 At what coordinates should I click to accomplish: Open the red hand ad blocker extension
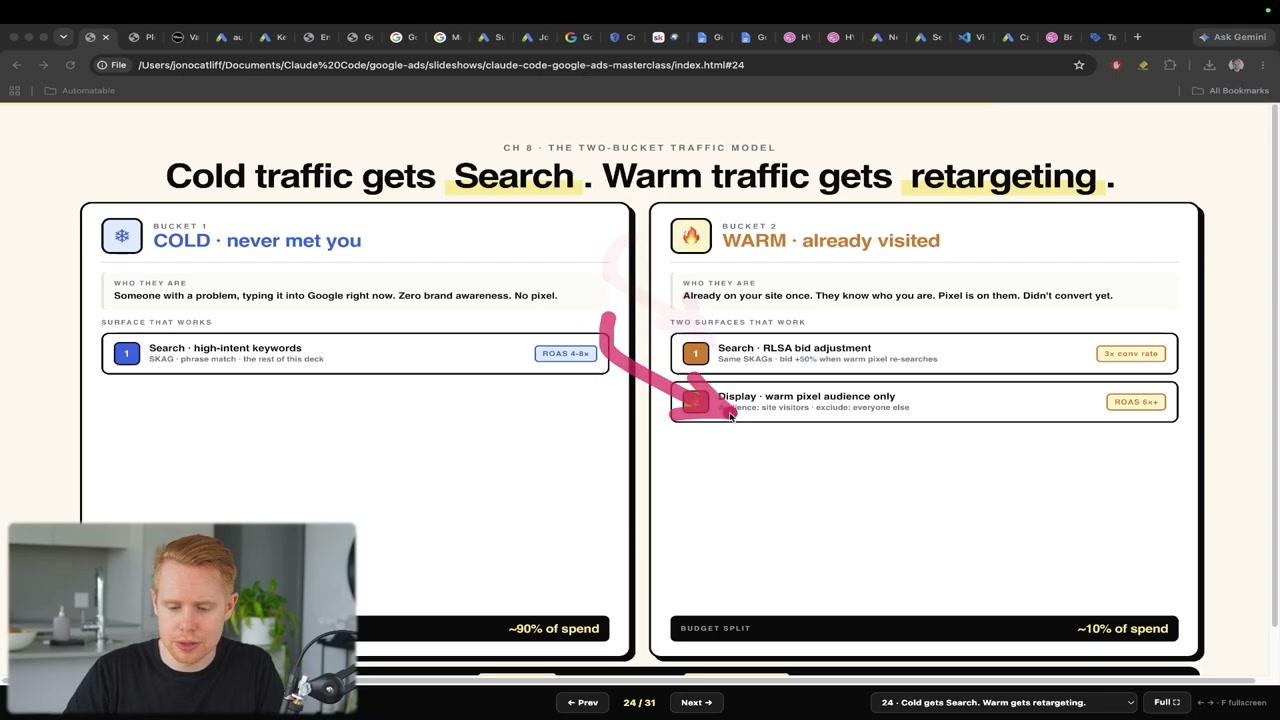[x=1116, y=65]
